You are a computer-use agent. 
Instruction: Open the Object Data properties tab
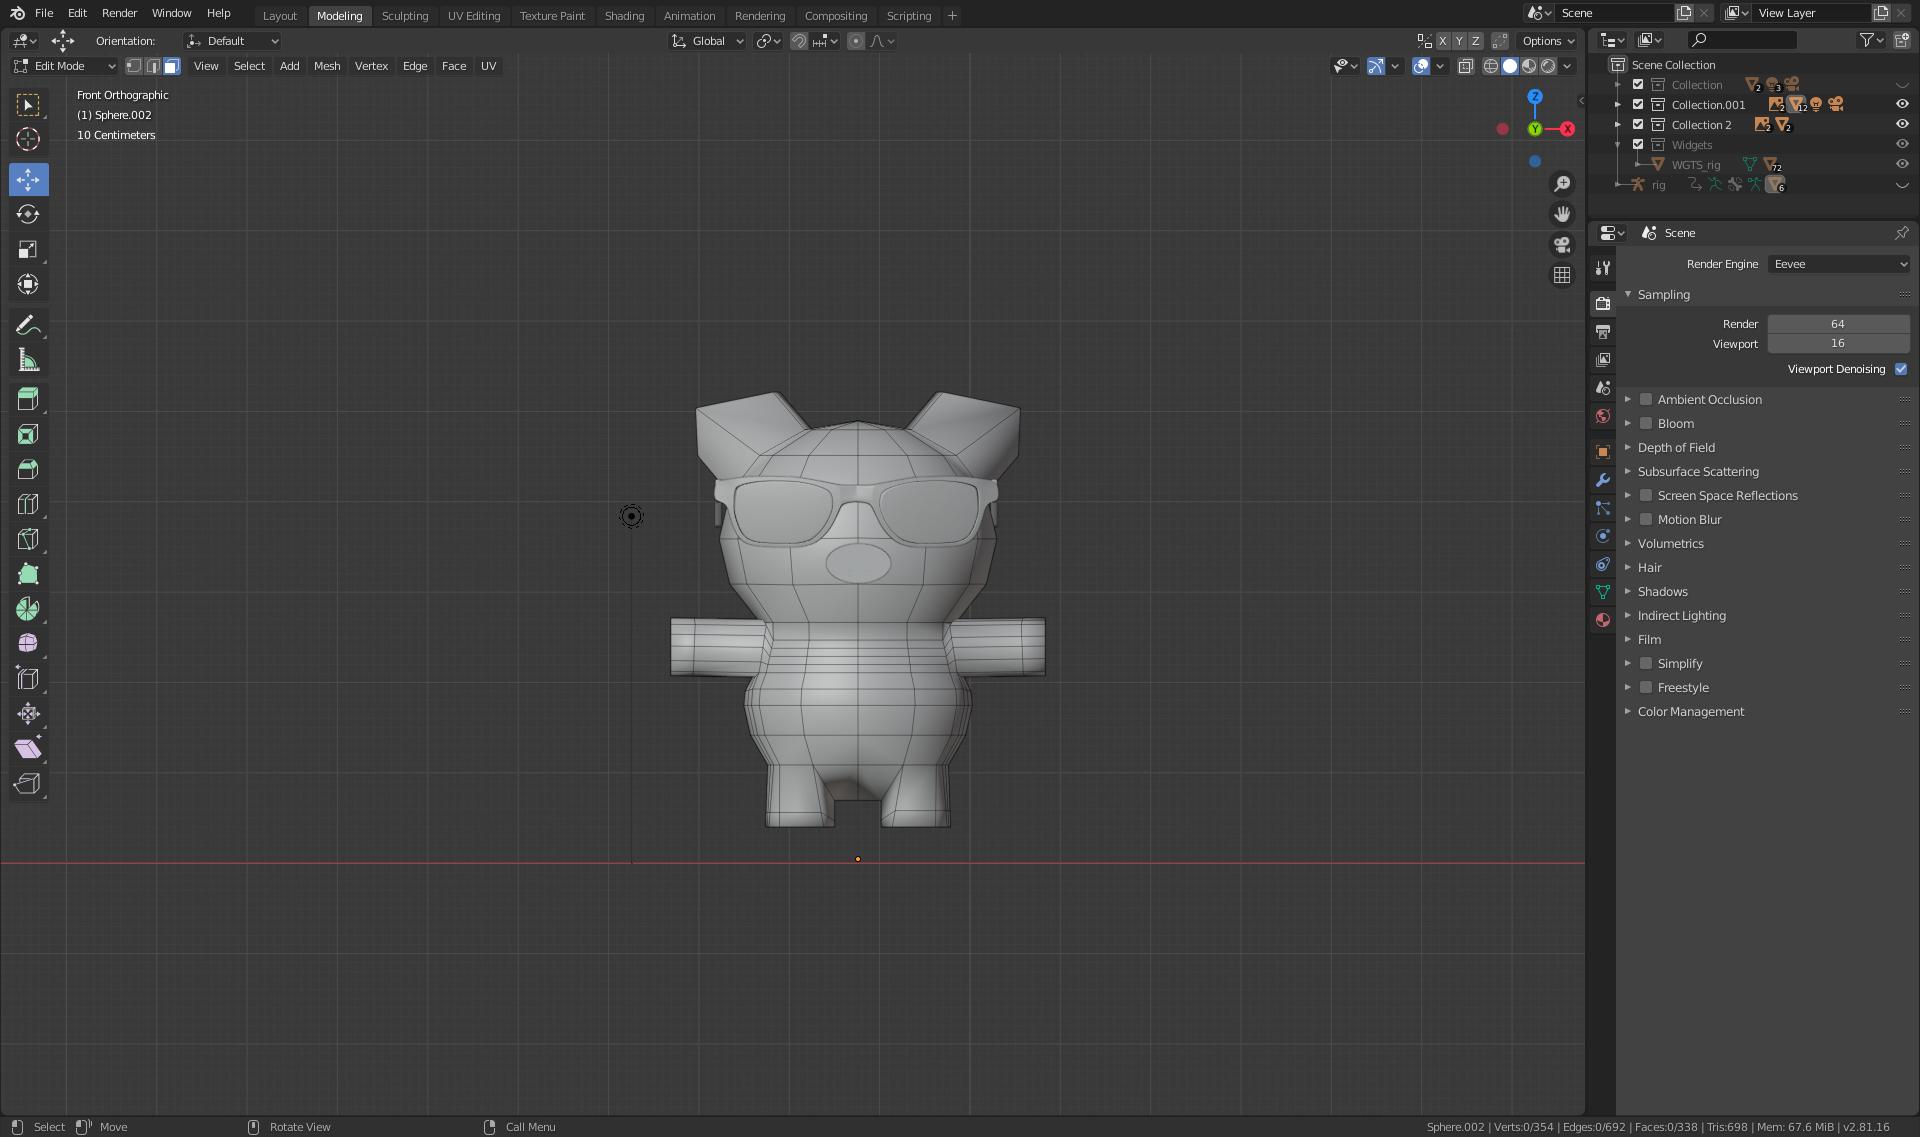click(1602, 591)
